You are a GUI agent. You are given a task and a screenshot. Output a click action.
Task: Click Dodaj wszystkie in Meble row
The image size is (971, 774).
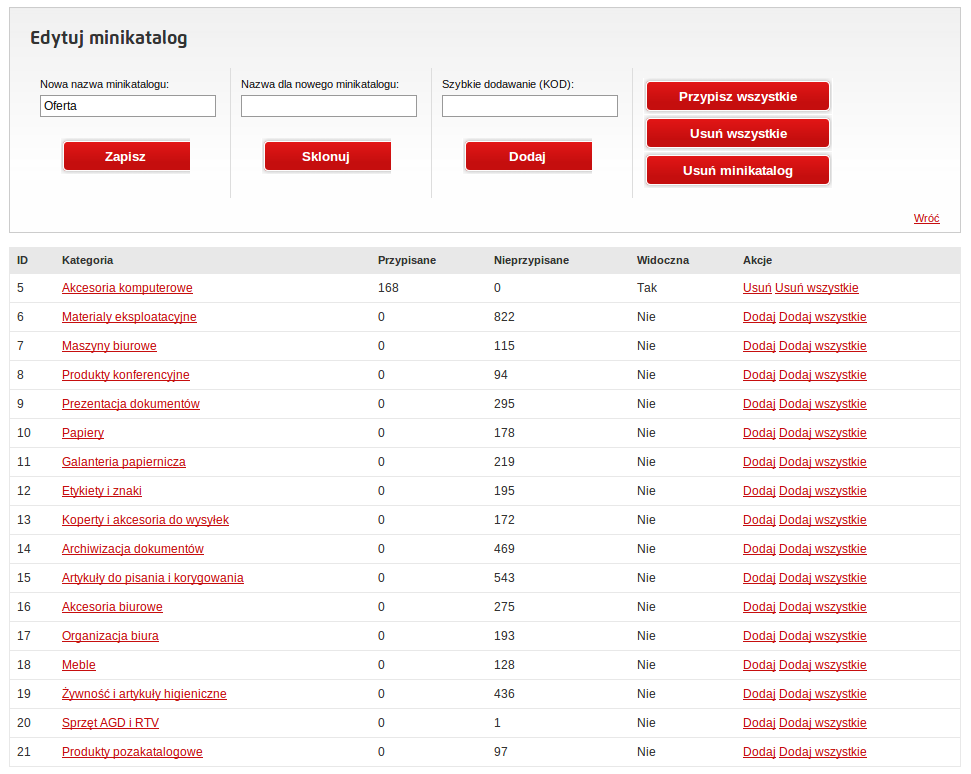pos(822,665)
